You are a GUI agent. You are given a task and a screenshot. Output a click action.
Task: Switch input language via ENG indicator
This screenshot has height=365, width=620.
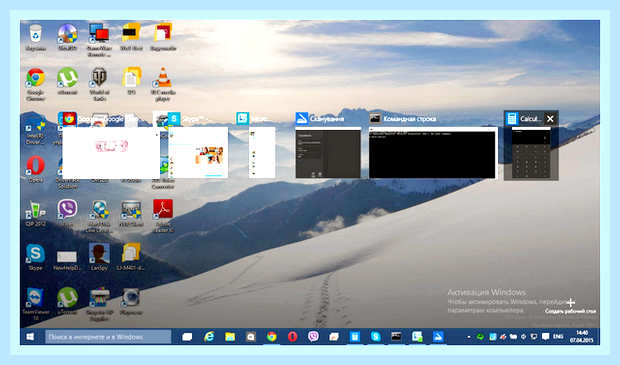tap(558, 337)
